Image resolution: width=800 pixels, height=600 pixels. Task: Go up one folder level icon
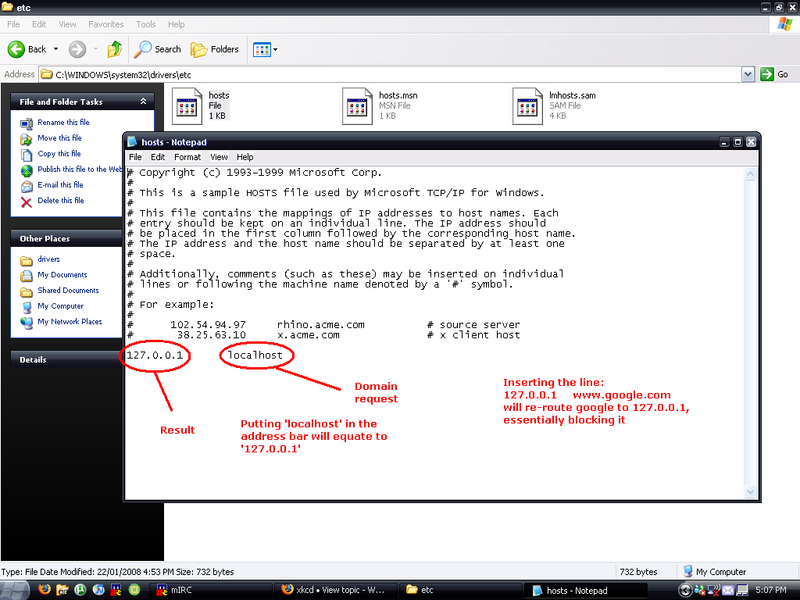pos(115,49)
